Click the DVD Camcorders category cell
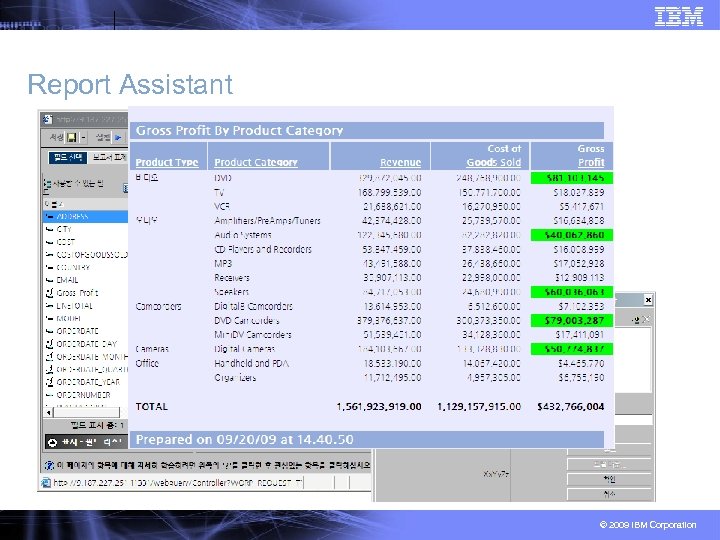The height and width of the screenshot is (540, 720). 247,321
